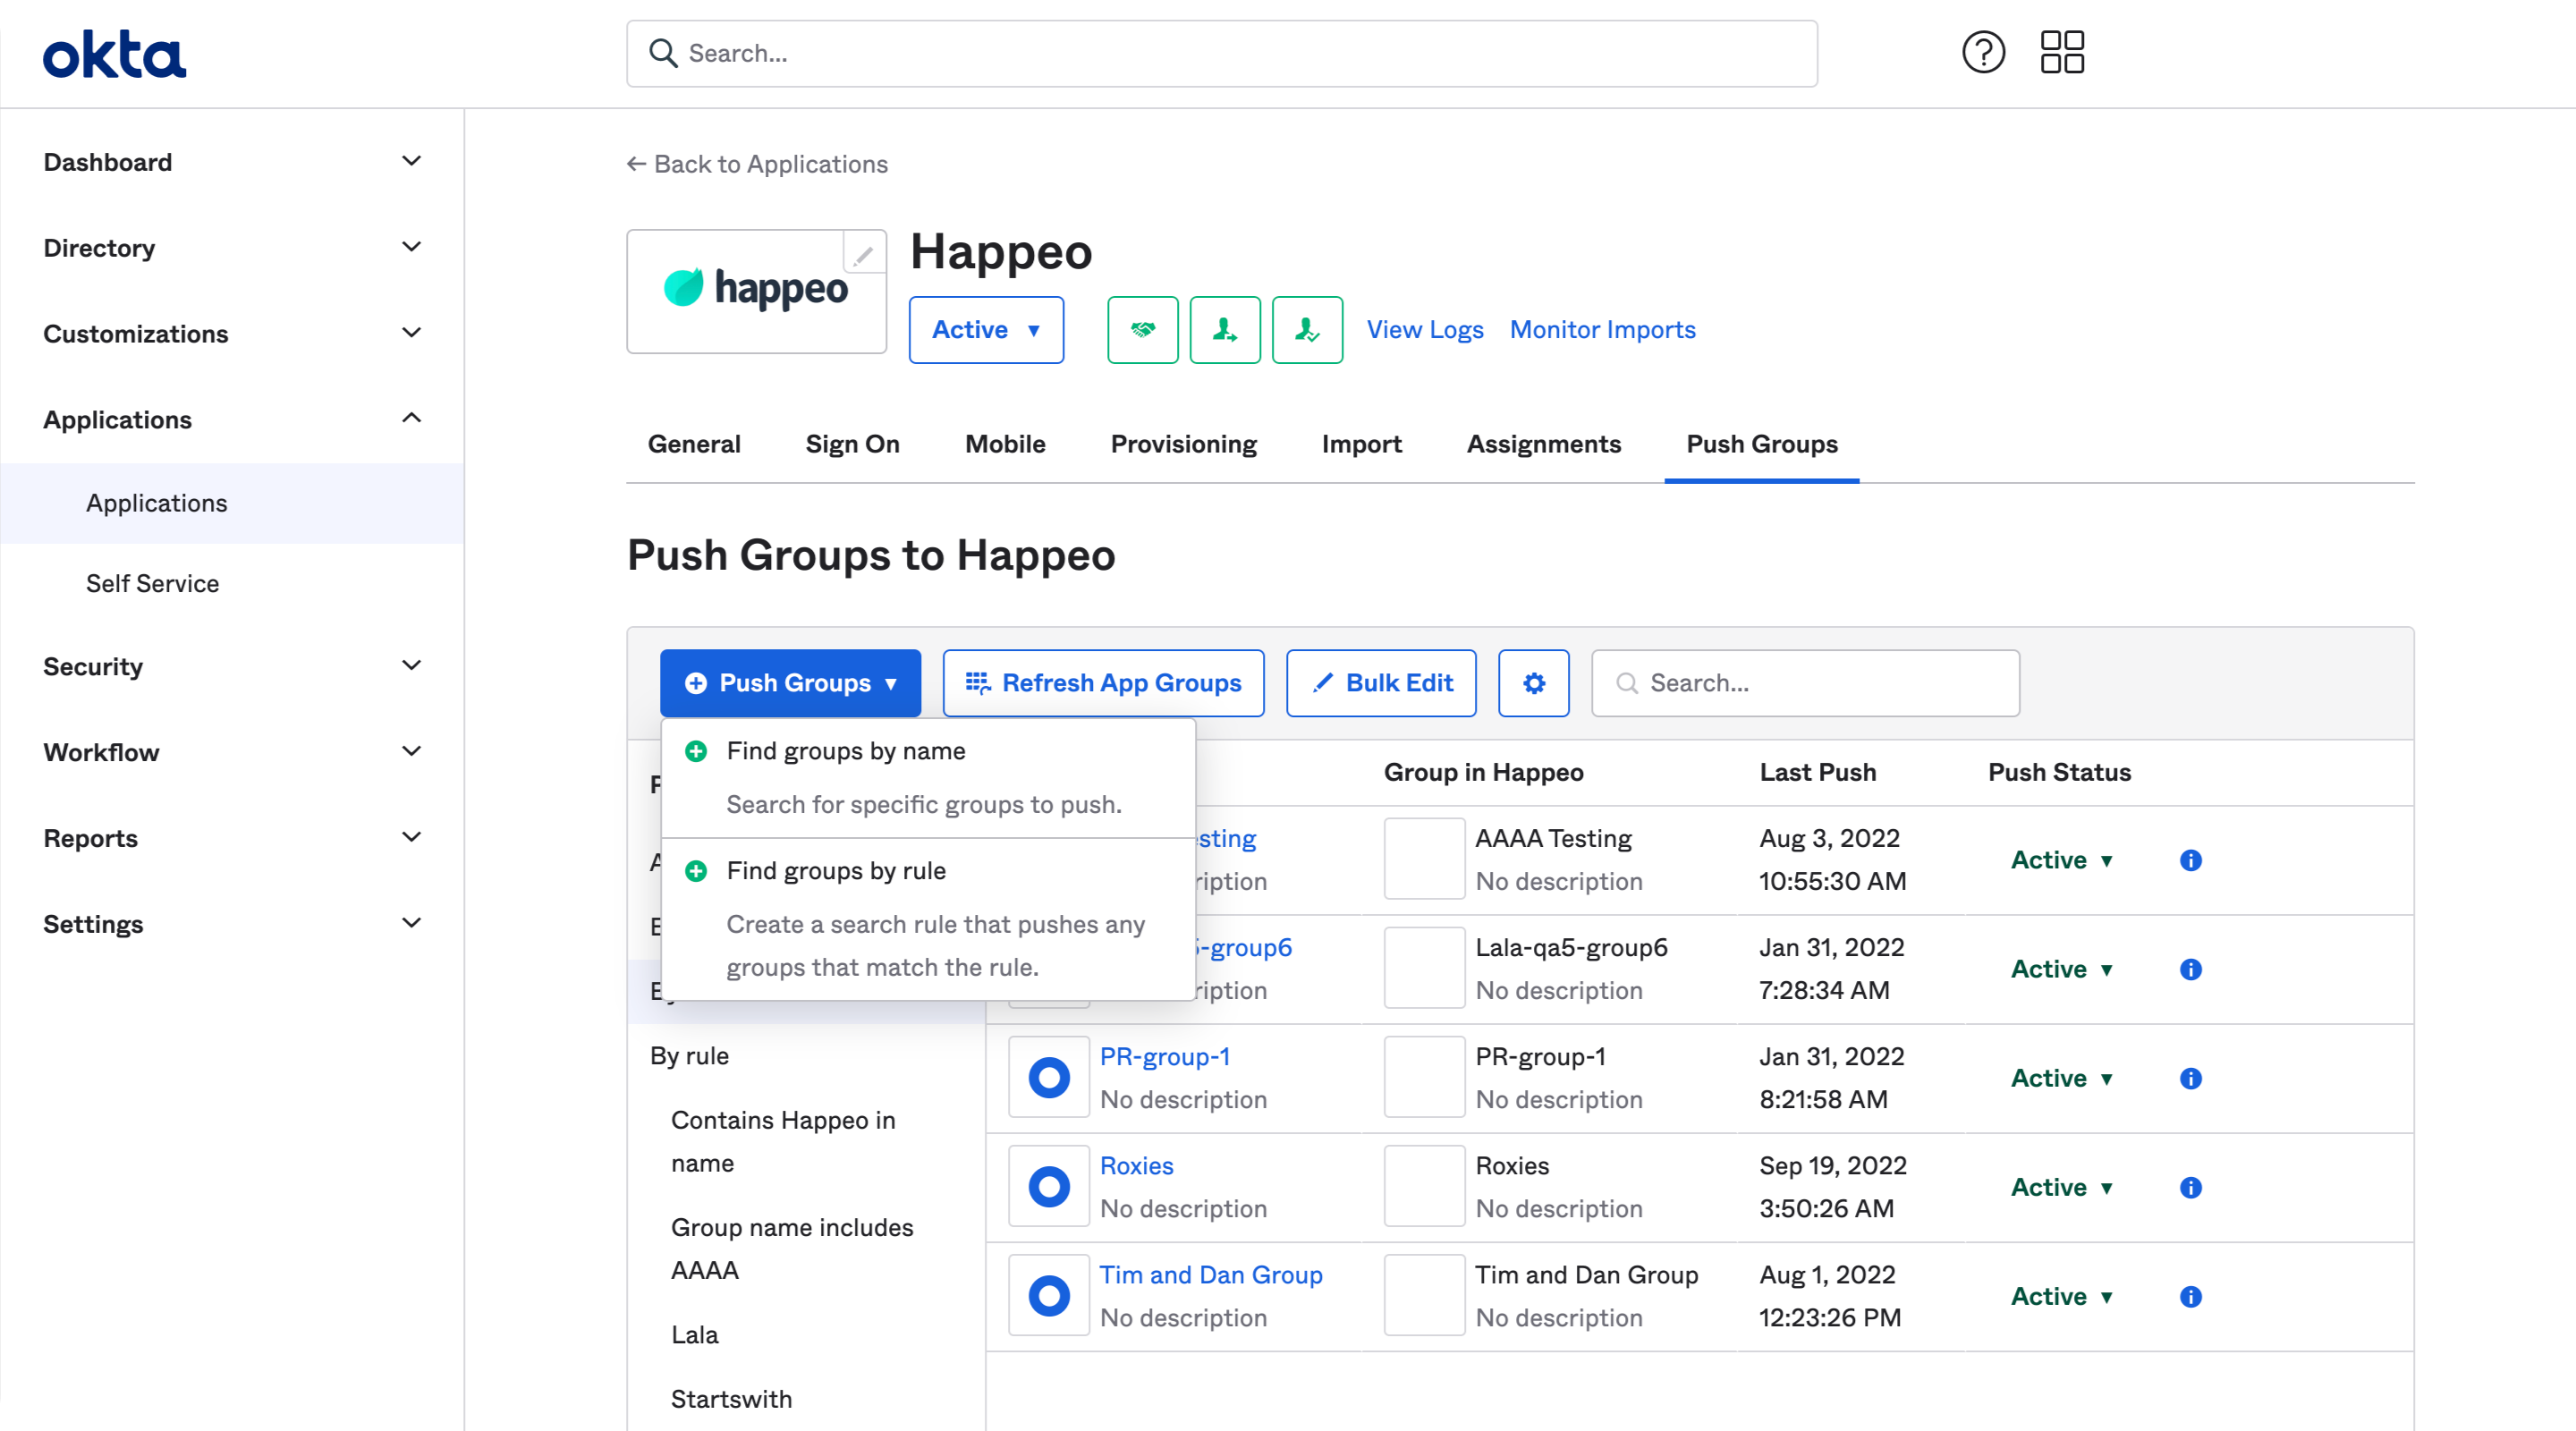Image resolution: width=2576 pixels, height=1431 pixels.
Task: Click the top global Search field
Action: point(1221,53)
